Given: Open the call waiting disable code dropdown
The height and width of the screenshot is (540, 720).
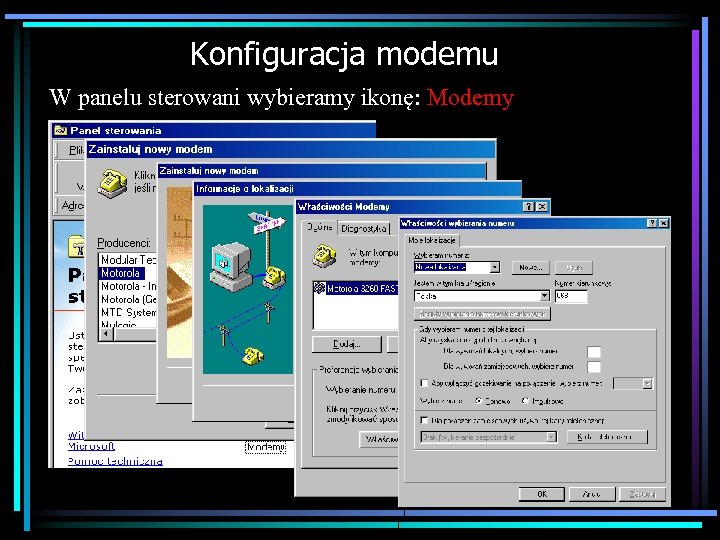Looking at the screenshot, I should tap(647, 383).
